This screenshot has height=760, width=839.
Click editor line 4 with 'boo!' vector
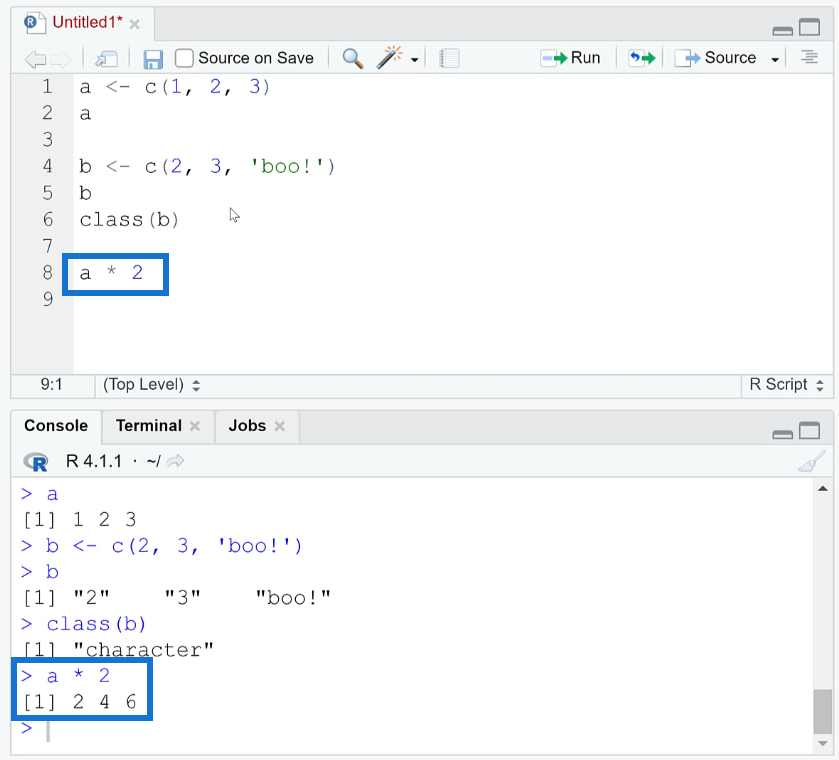pyautogui.click(x=207, y=166)
